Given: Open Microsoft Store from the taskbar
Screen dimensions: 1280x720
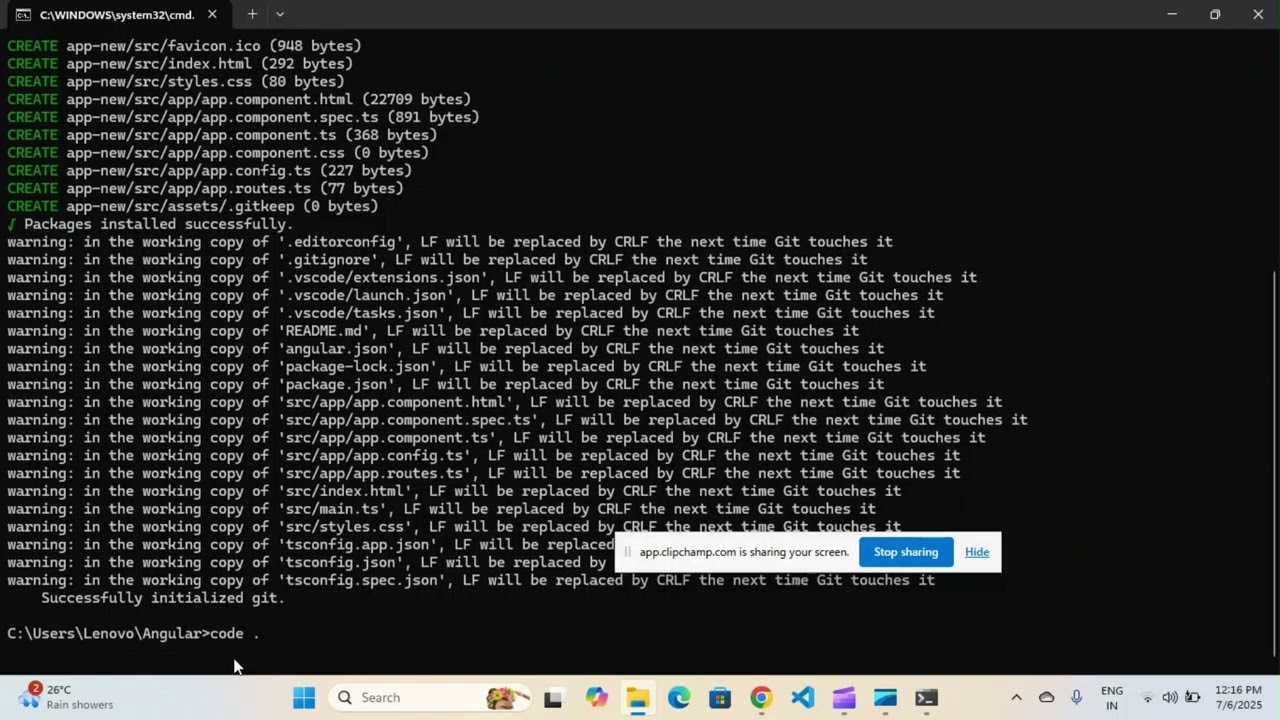Looking at the screenshot, I should [x=720, y=698].
